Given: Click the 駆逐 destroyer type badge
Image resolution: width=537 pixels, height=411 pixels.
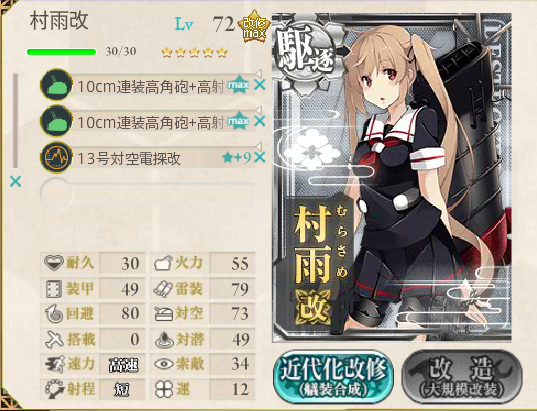Looking at the screenshot, I should (x=304, y=53).
